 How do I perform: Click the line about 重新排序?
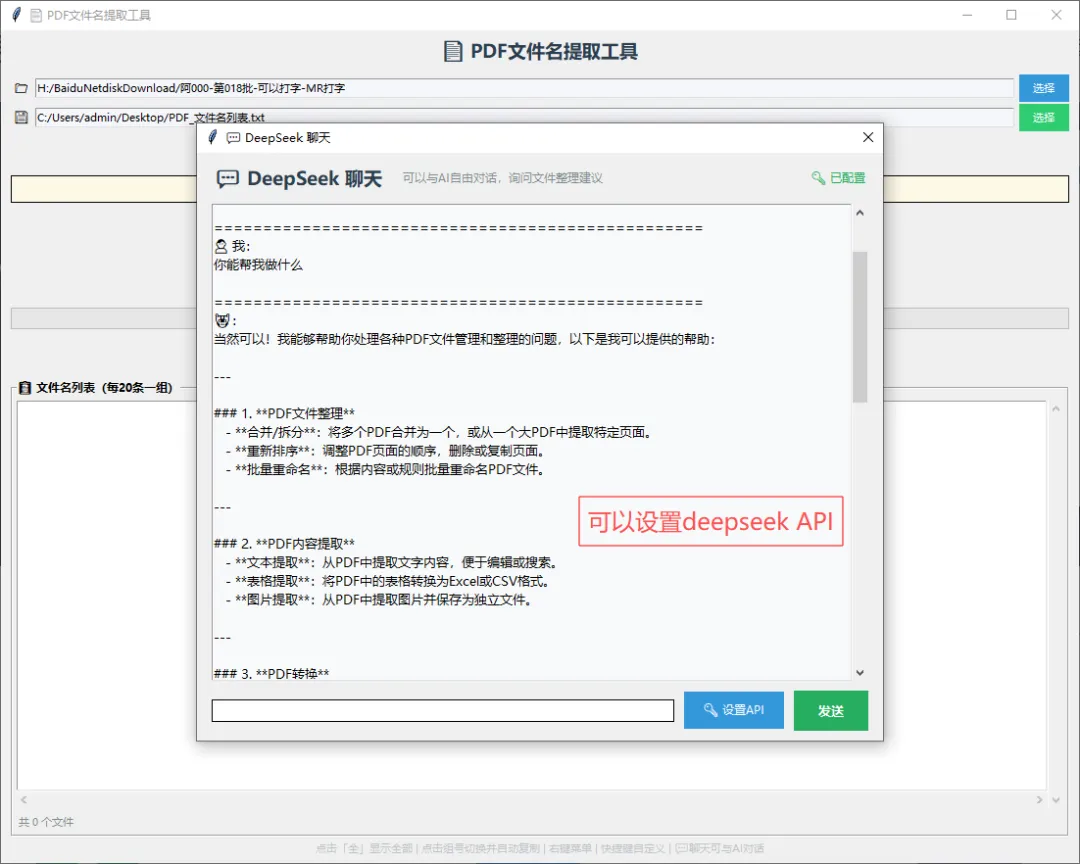[x=386, y=451]
